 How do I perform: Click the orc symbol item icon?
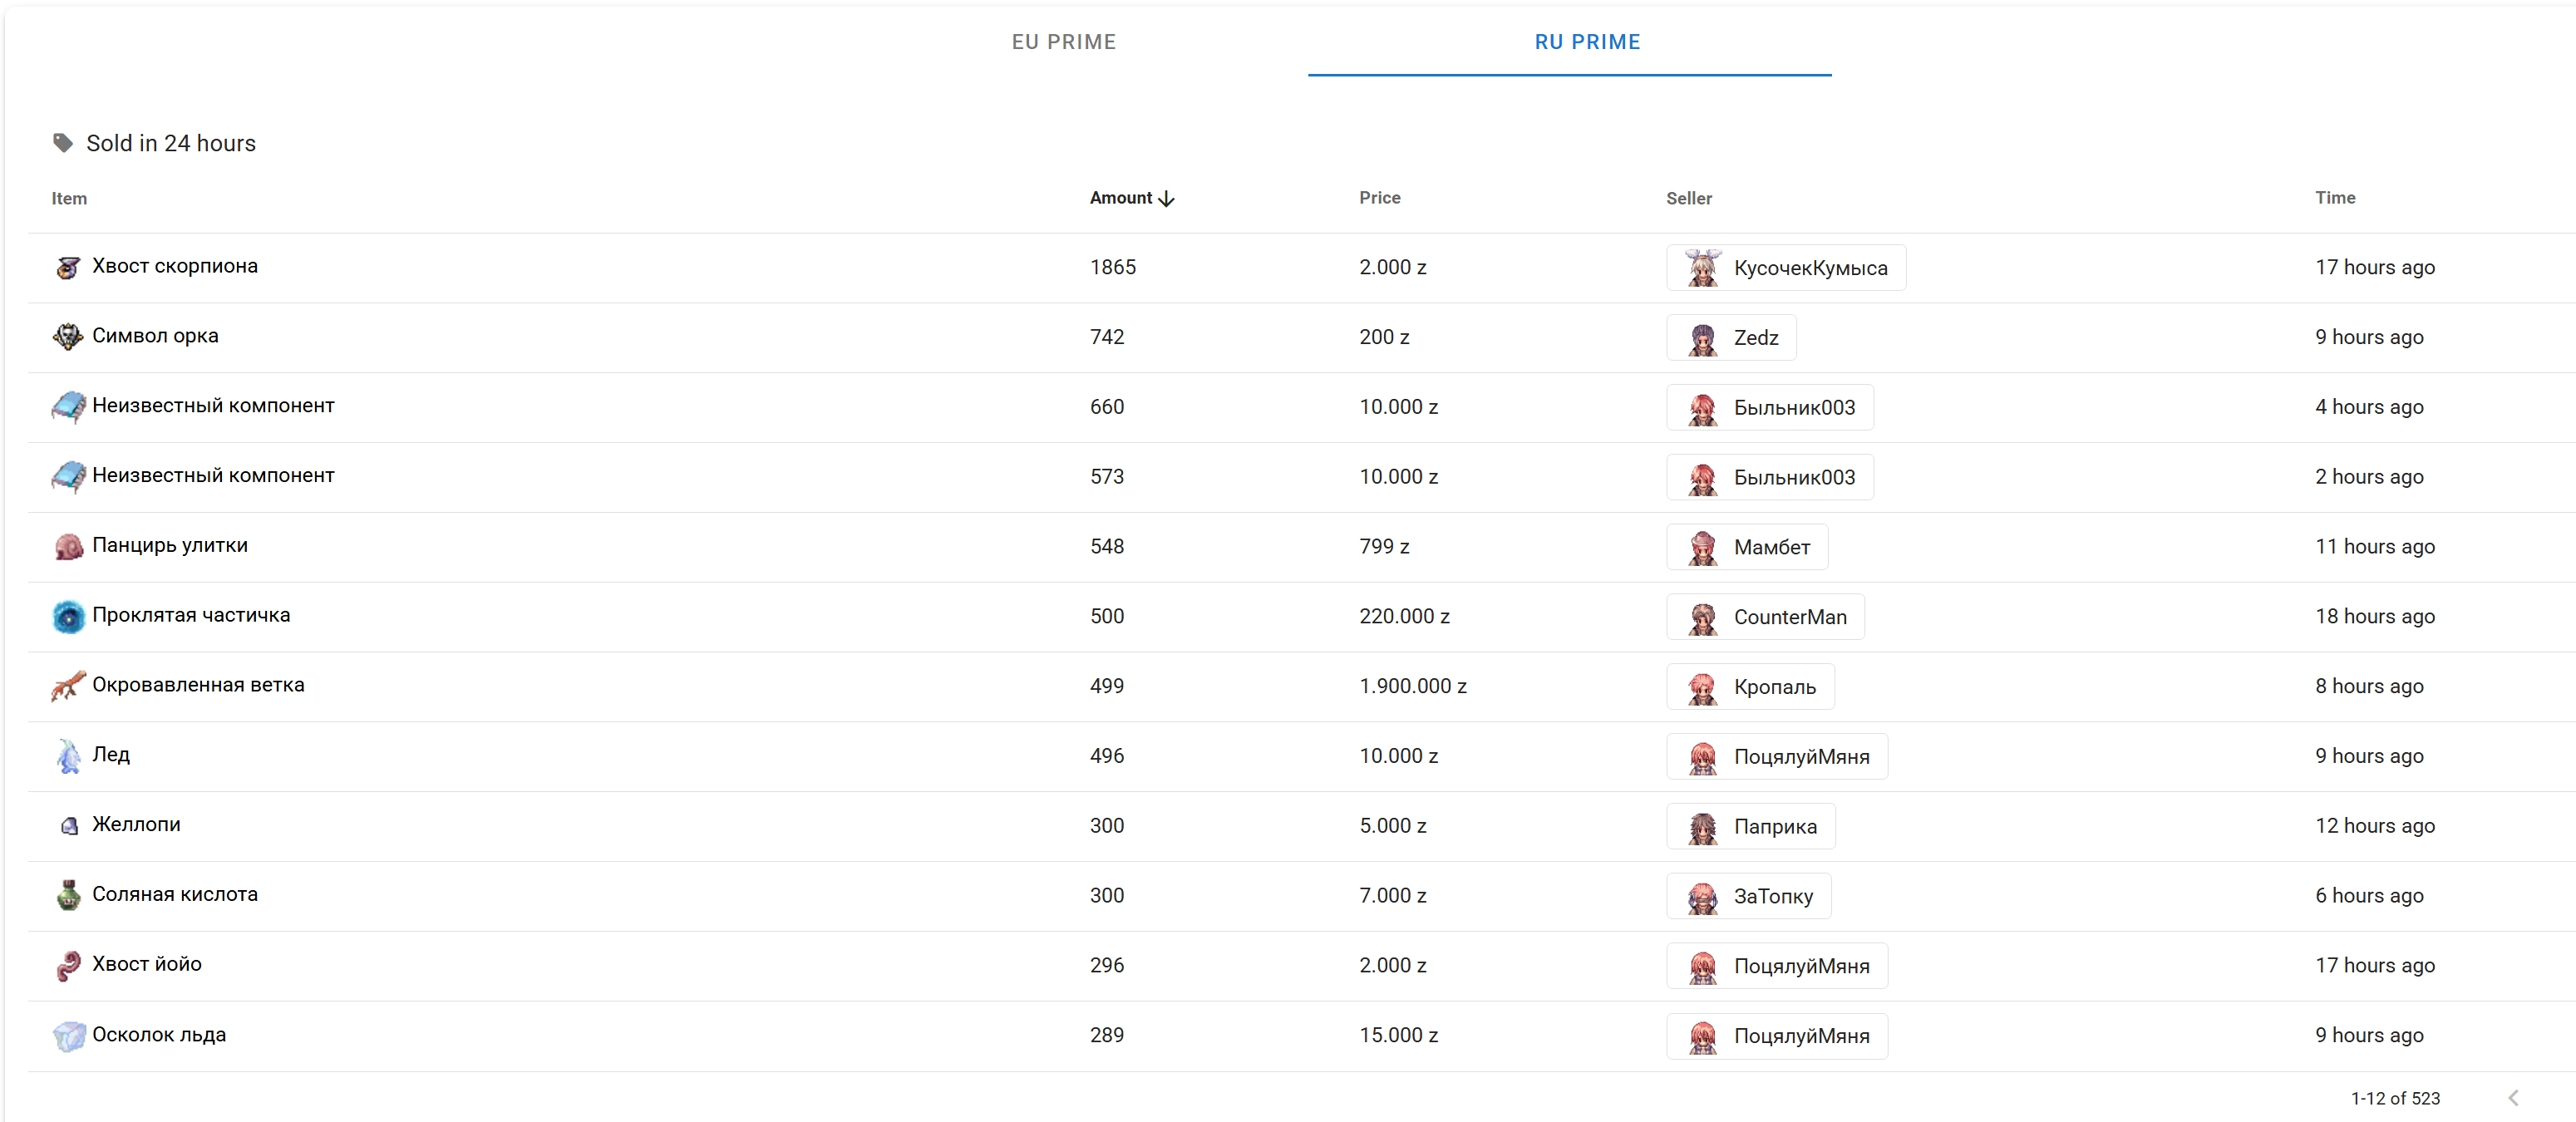click(68, 337)
